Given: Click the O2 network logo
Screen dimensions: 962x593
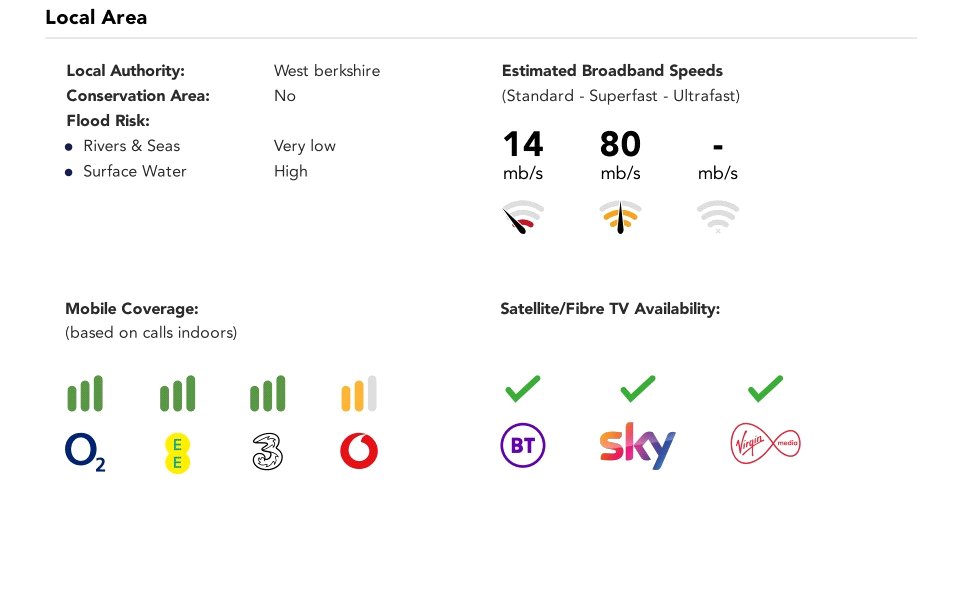Looking at the screenshot, I should coord(85,452).
